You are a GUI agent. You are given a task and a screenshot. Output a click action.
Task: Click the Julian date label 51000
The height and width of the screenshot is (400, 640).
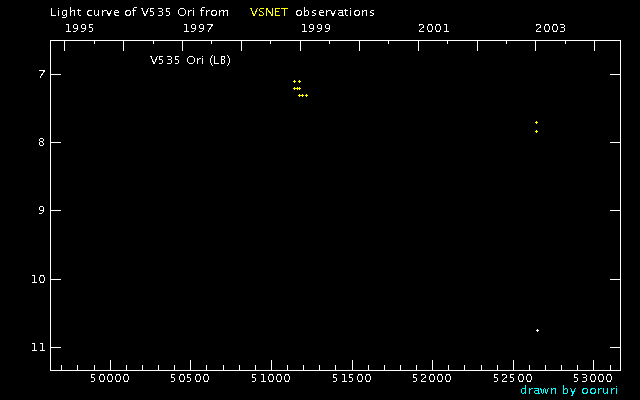point(271,378)
